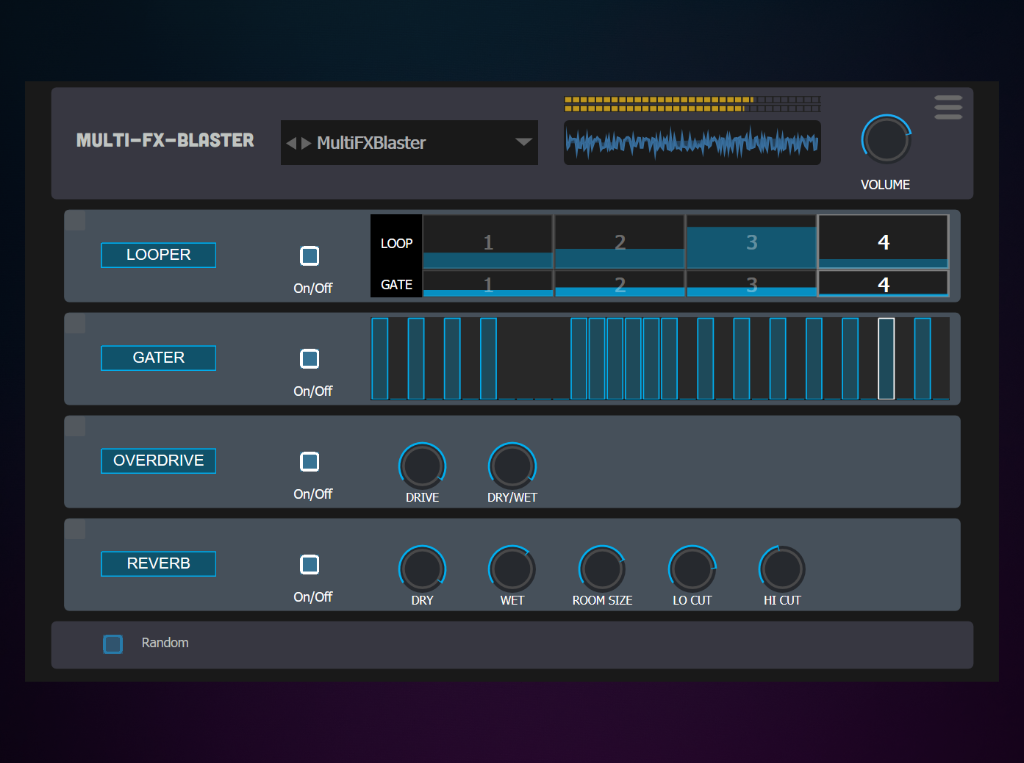Viewport: 1024px width, 763px height.
Task: Select Loop slot 3
Action: click(751, 242)
